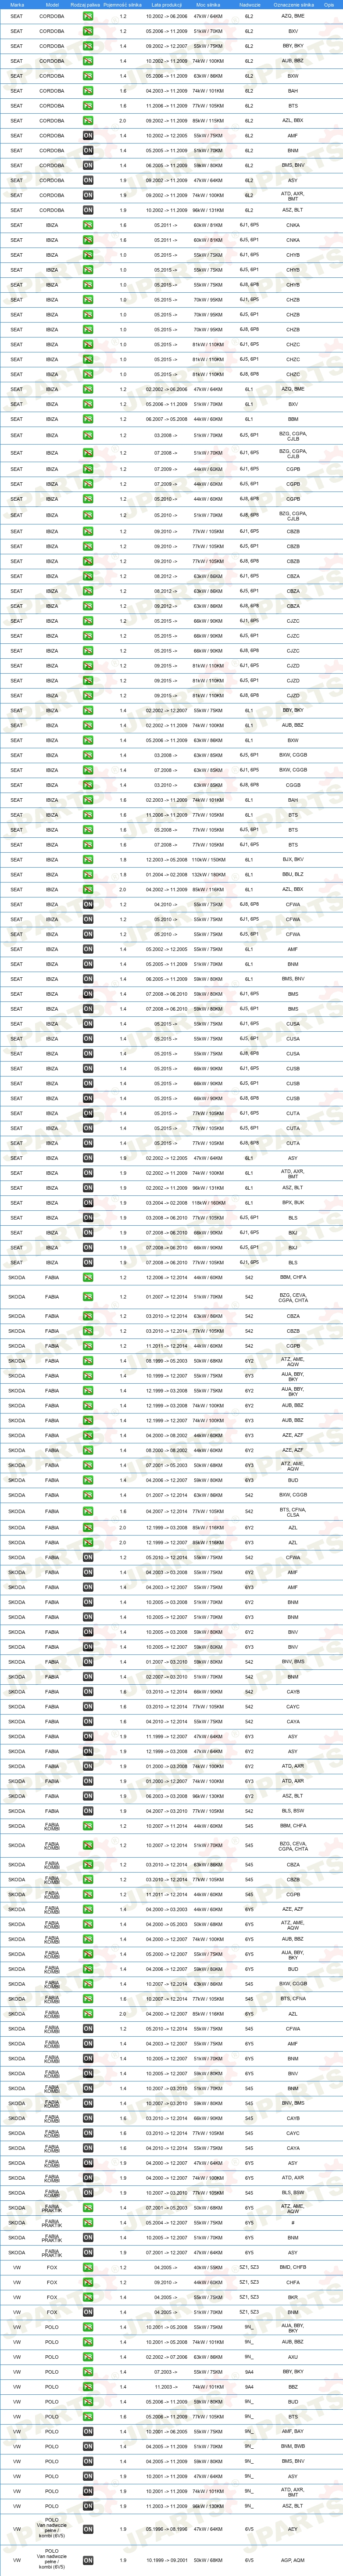Image resolution: width=343 pixels, height=2576 pixels.
Task: Click petrol icon in Fabia 6Y3 BUD row
Action: point(88,1481)
